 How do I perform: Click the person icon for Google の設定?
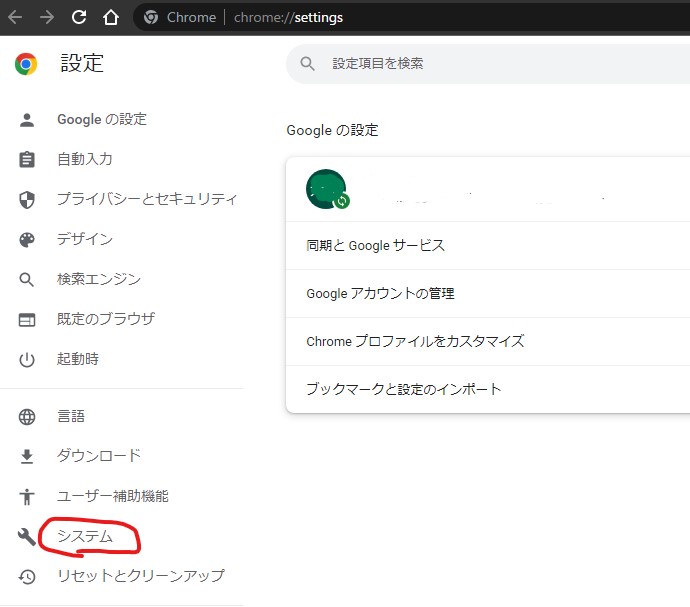[27, 120]
